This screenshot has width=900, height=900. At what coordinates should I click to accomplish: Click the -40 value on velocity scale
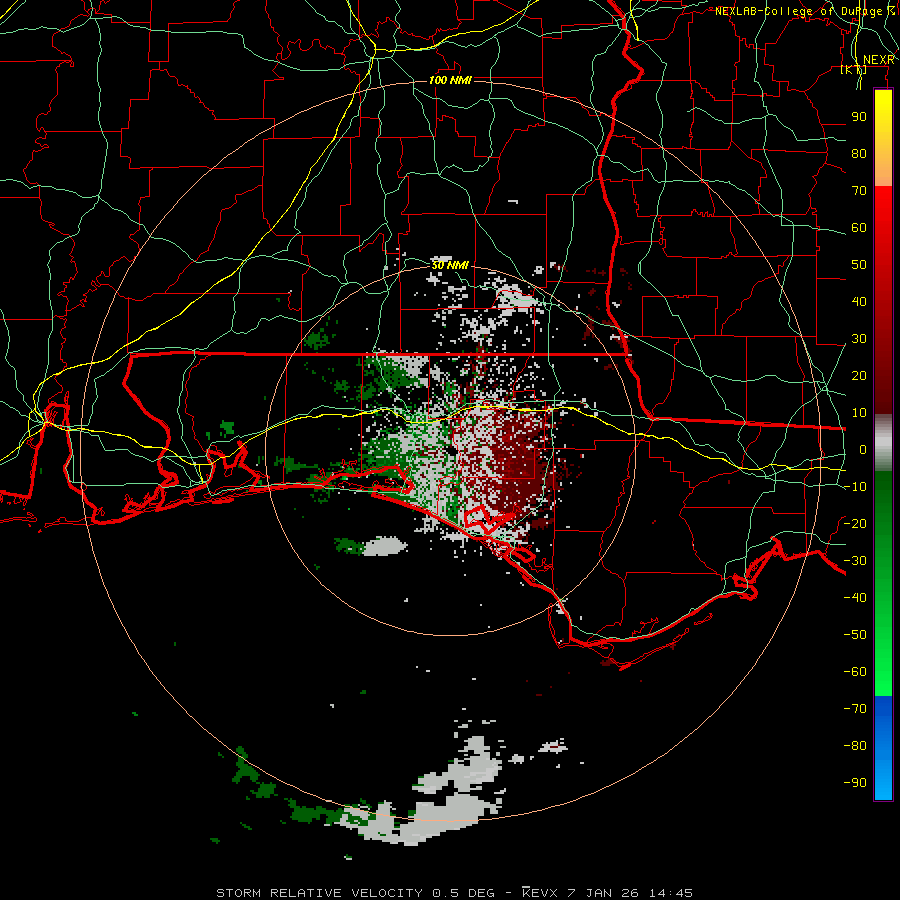click(x=855, y=598)
